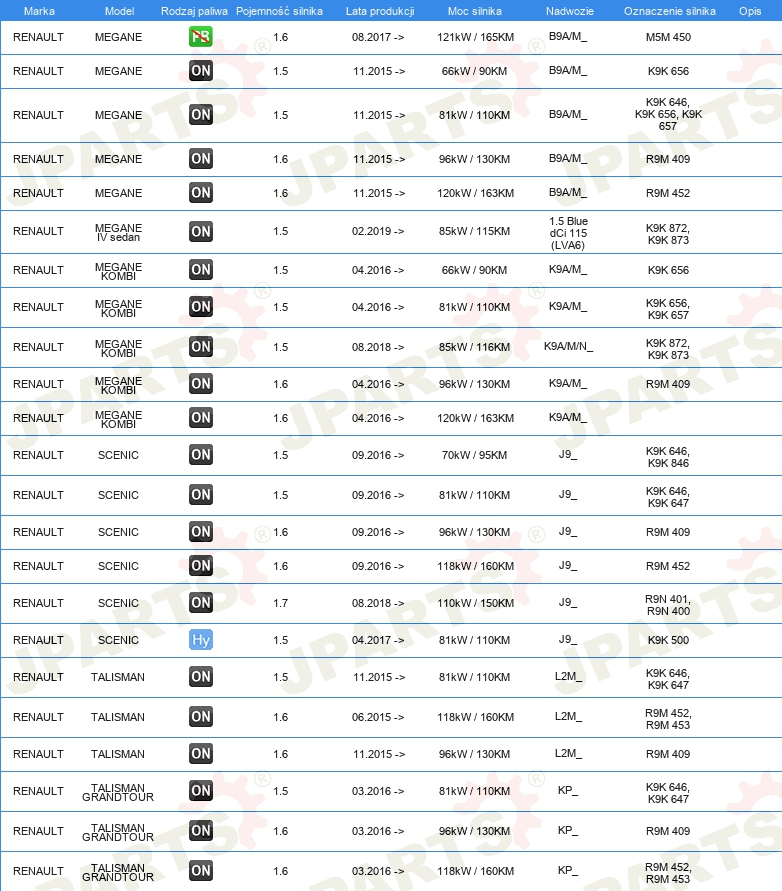782x891 pixels.
Task: Click the ON icon in the Megane K9K 646, K9K 656, K9K 657 row
Action: tap(201, 115)
